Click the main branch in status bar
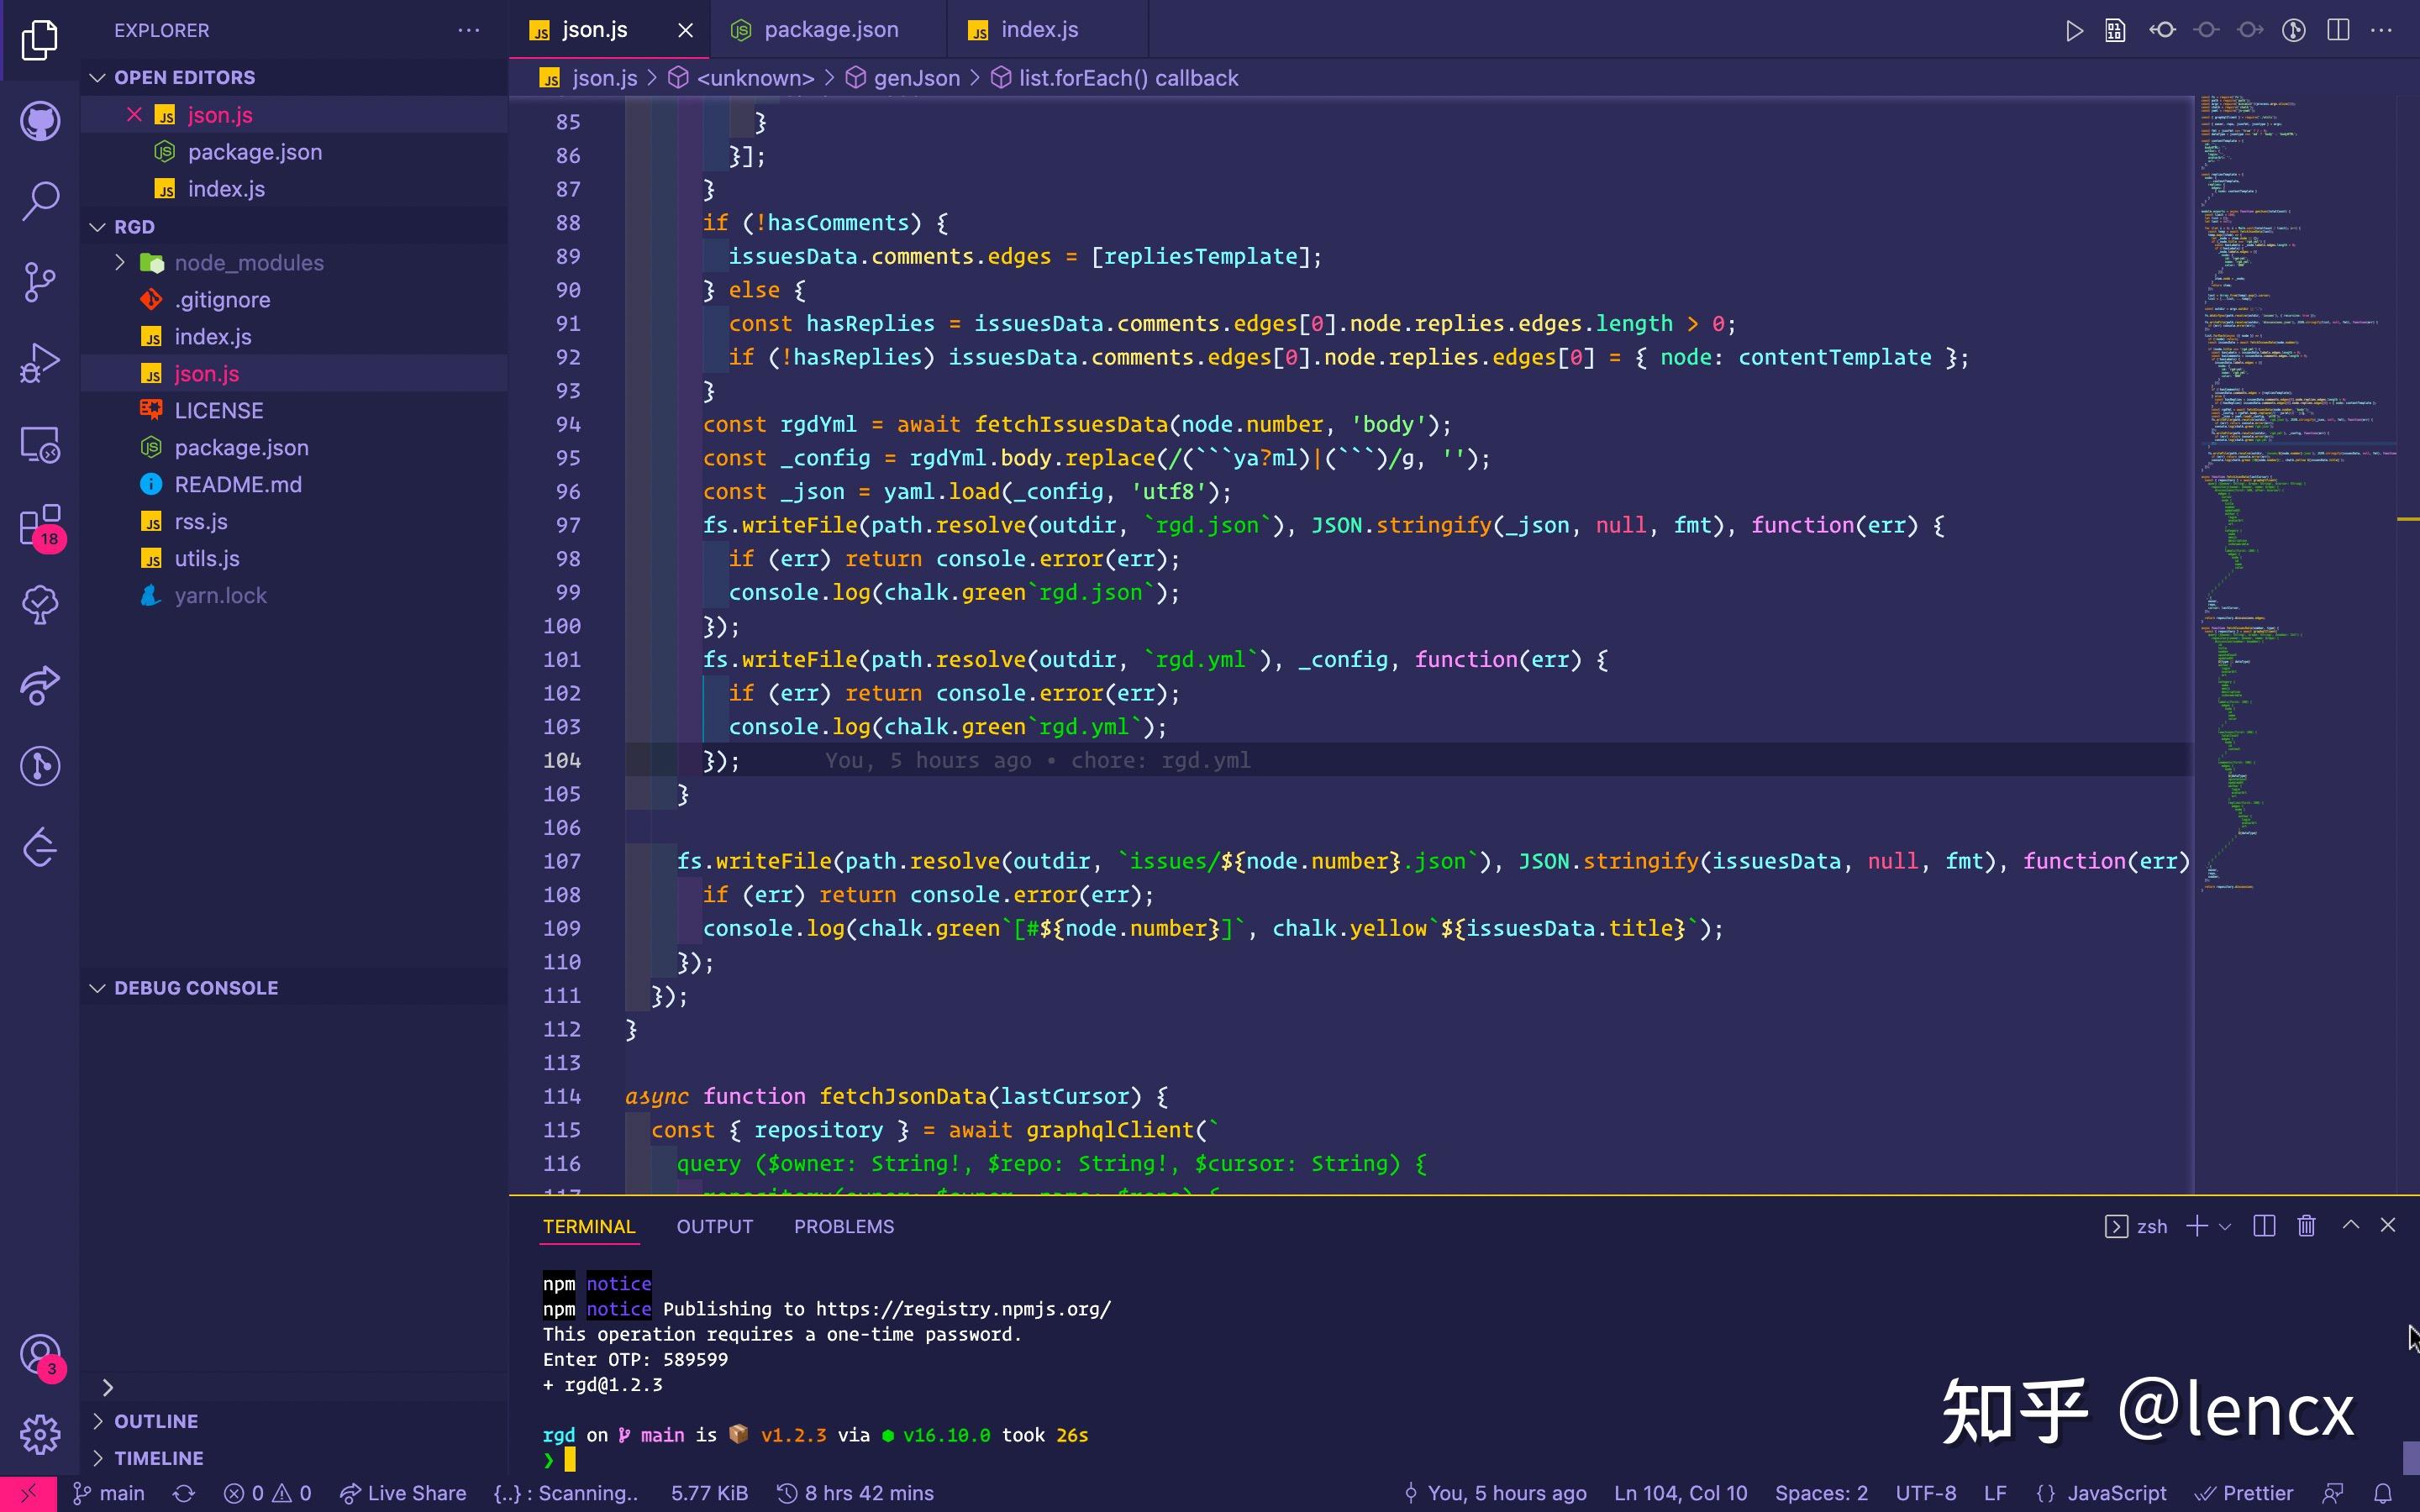2420x1512 pixels. (109, 1493)
